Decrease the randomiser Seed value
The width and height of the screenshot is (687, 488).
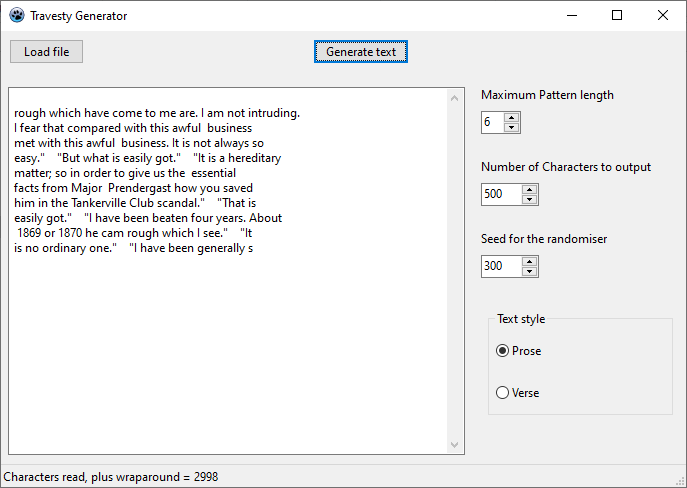point(529,271)
